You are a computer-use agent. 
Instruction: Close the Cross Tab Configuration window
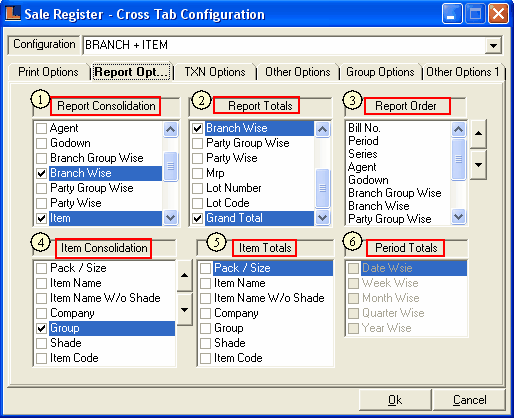point(498,14)
